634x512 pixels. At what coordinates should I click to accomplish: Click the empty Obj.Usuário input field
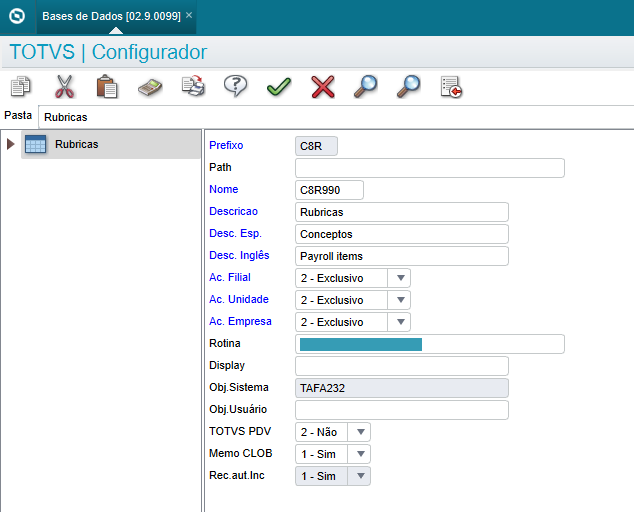402,410
